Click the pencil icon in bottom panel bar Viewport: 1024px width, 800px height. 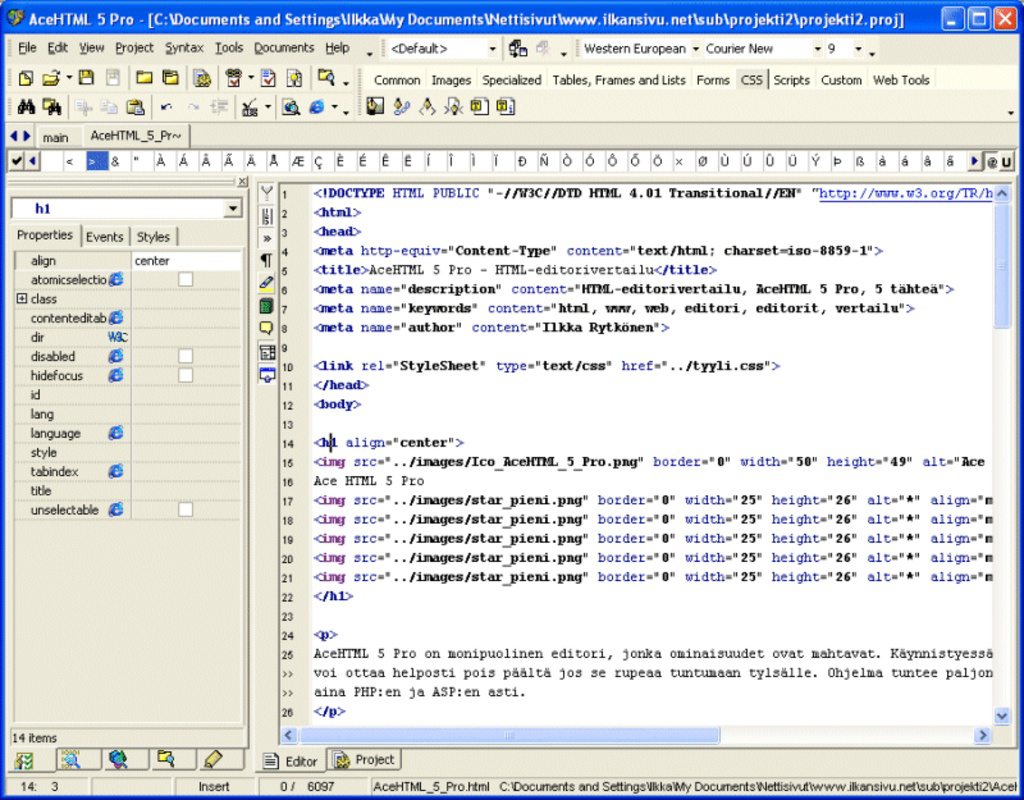214,759
